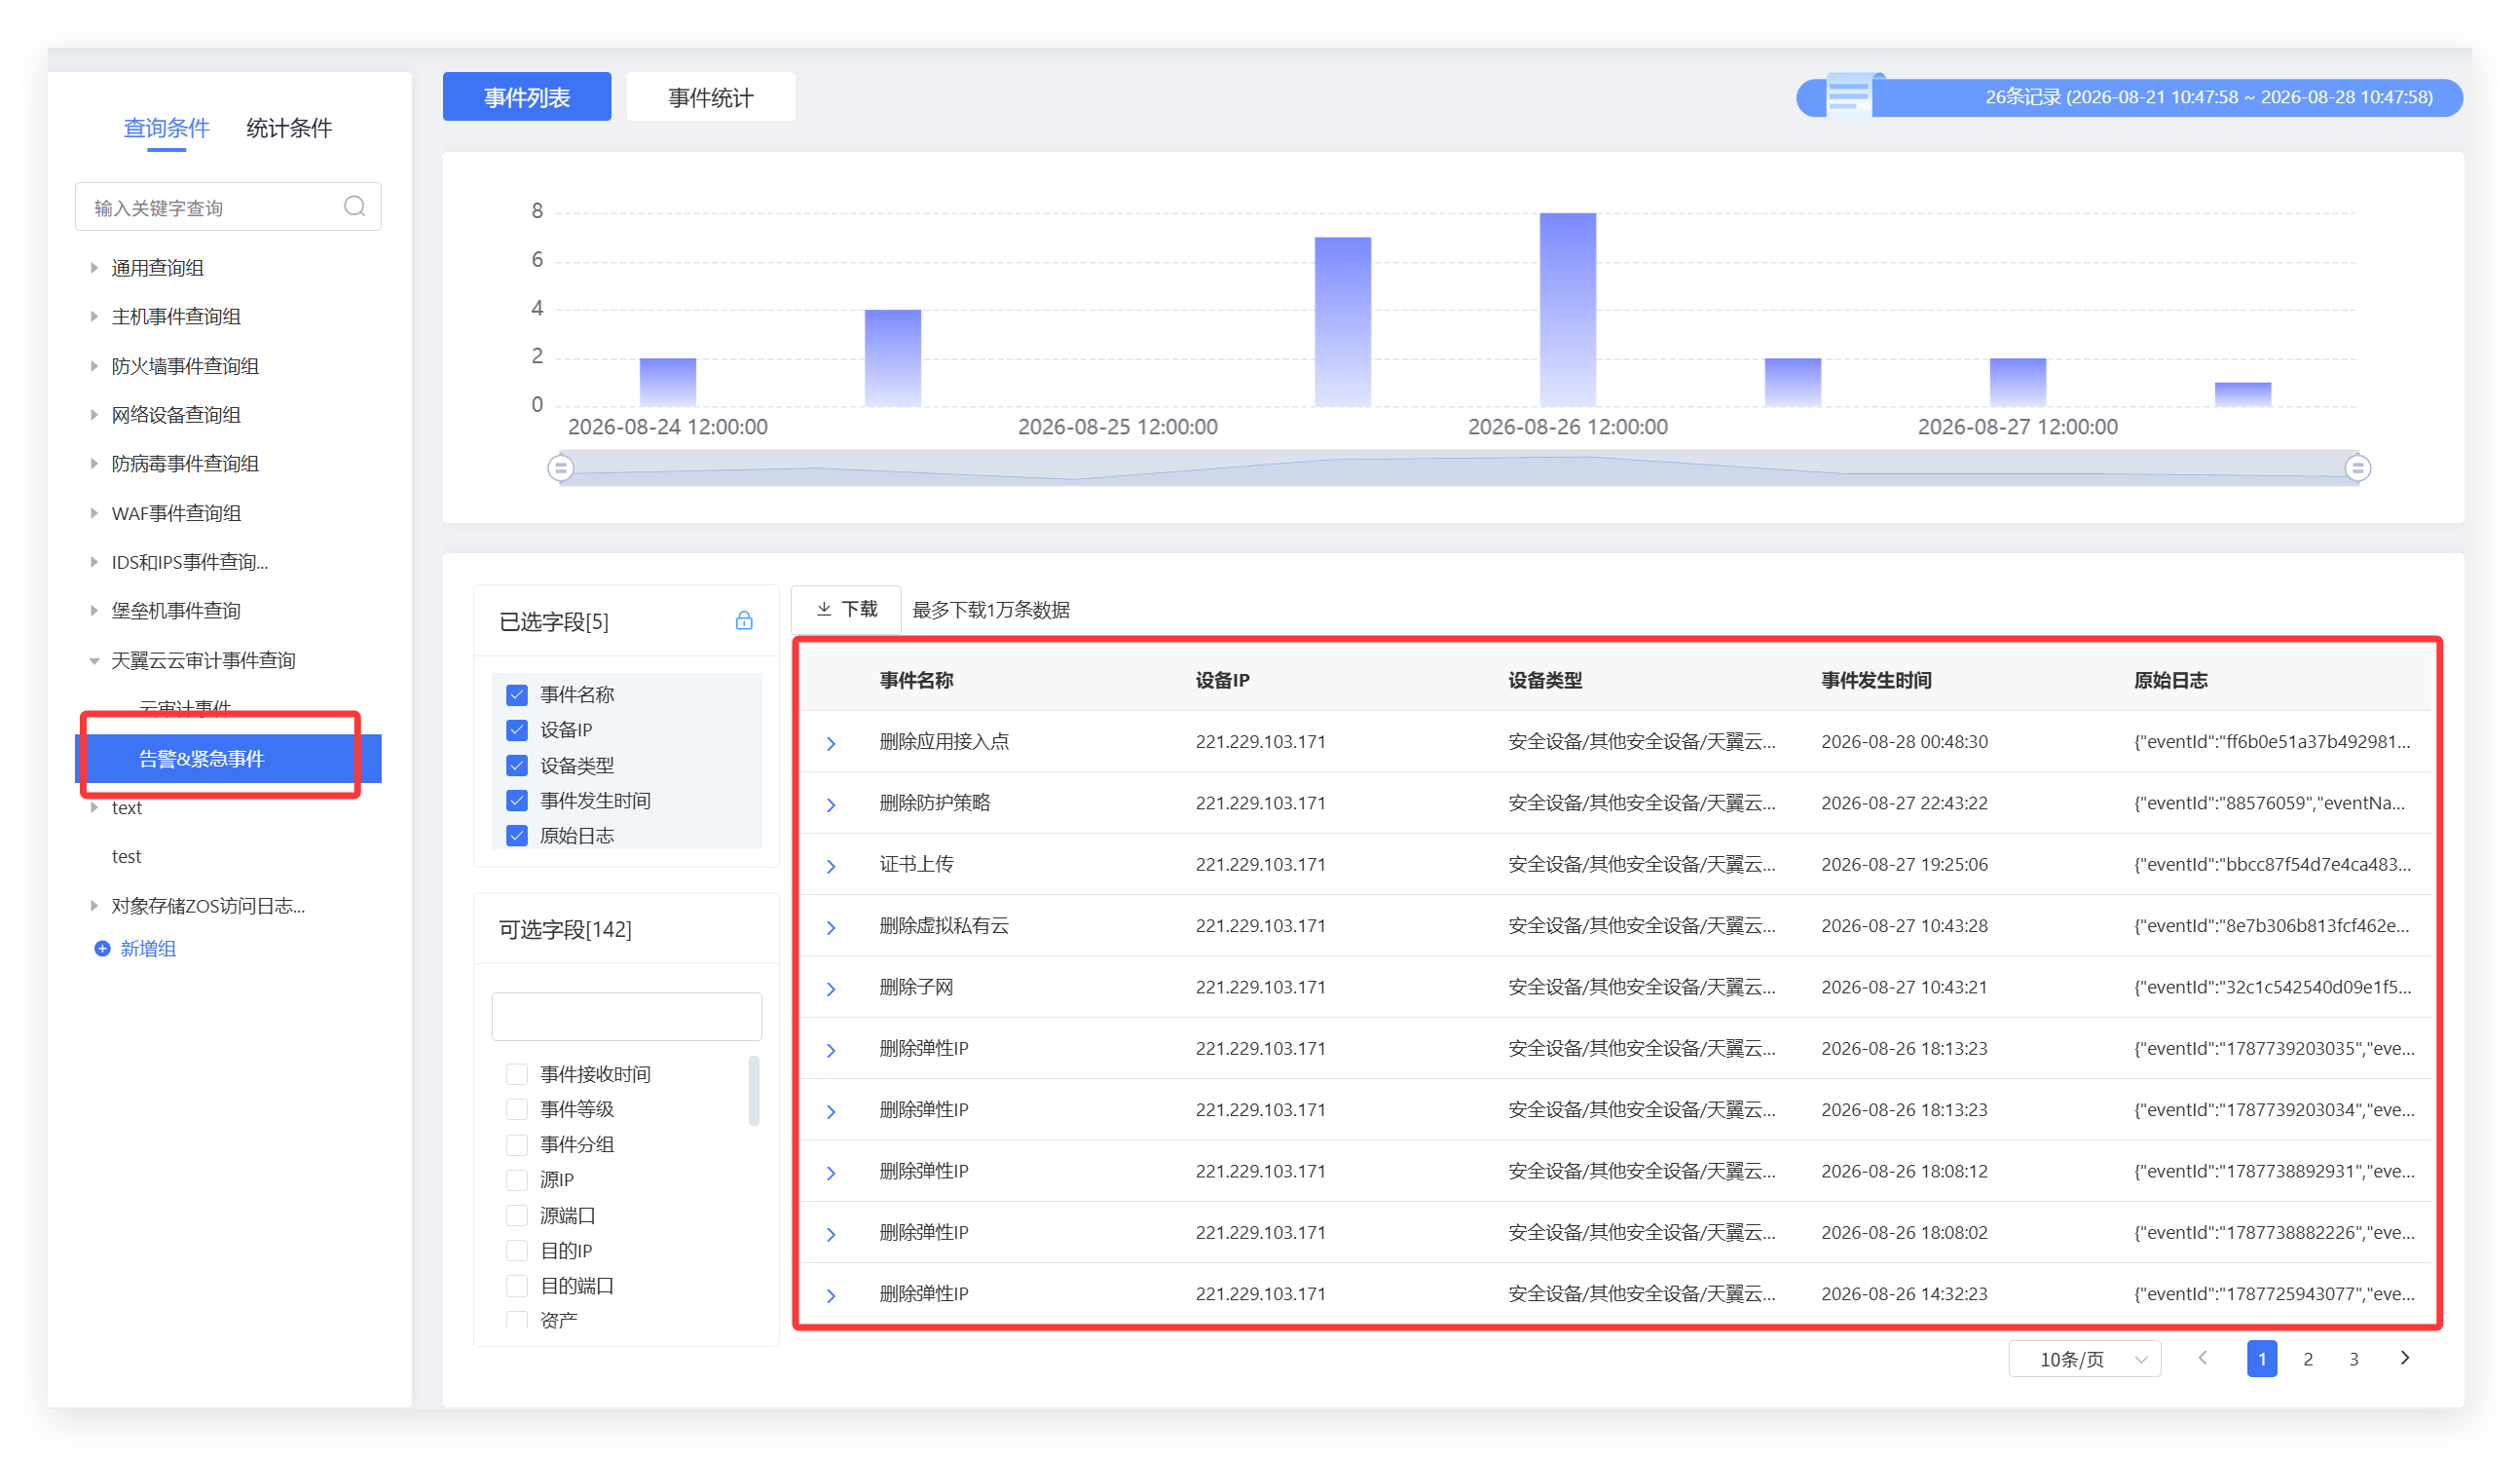Viewport: 2520px width, 1457px height.
Task: Uncheck the 原始日志 selected field
Action: [x=517, y=835]
